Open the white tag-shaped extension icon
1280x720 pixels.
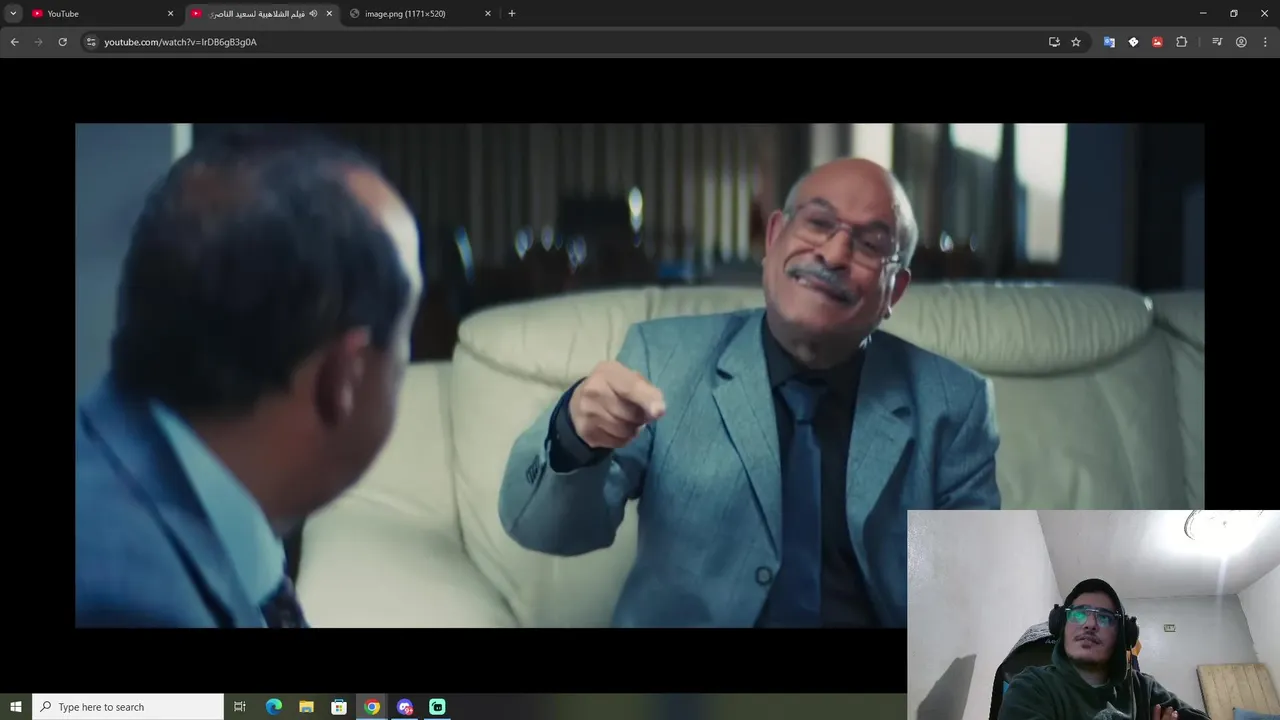pos(1133,42)
